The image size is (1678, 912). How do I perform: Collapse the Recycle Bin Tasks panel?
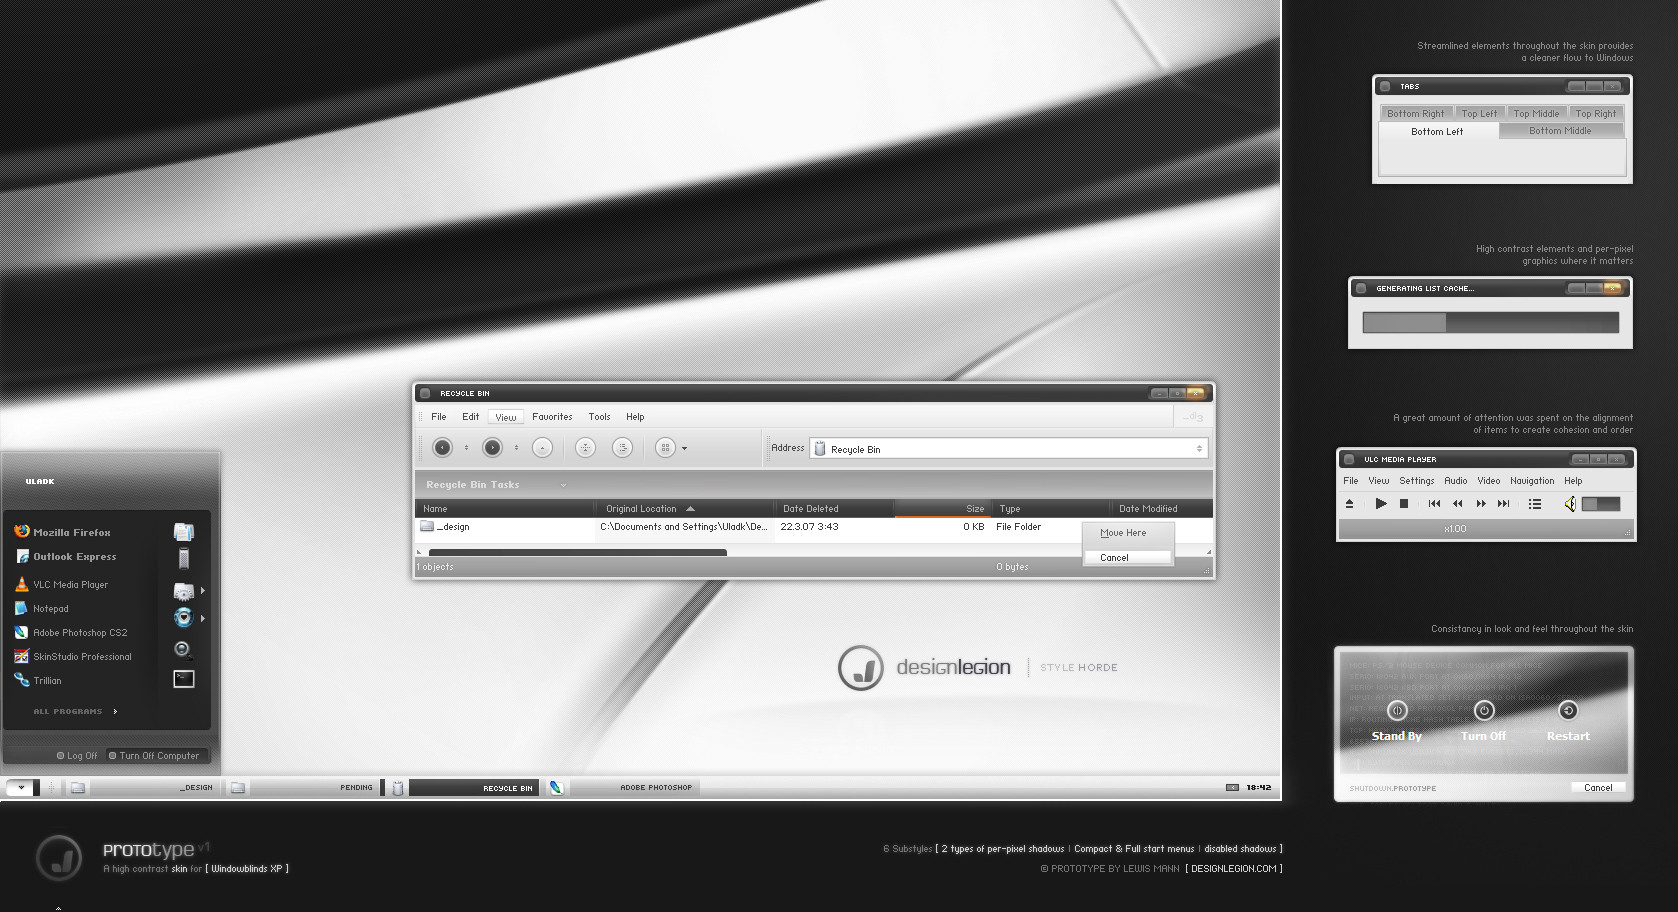click(563, 485)
